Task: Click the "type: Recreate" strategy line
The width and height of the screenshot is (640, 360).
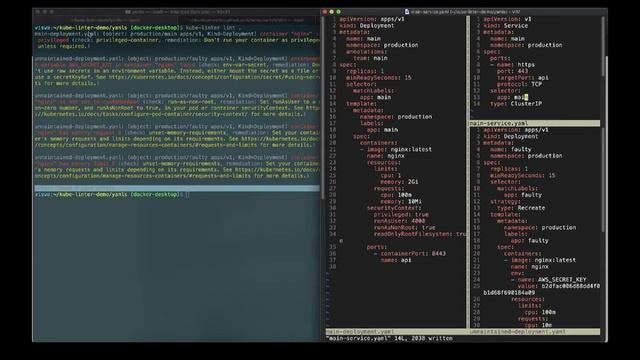Action: coord(521,208)
